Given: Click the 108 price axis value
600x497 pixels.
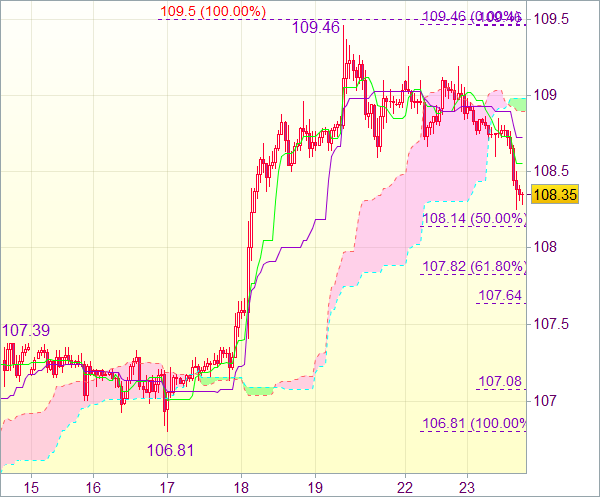Looking at the screenshot, I should pyautogui.click(x=545, y=247).
